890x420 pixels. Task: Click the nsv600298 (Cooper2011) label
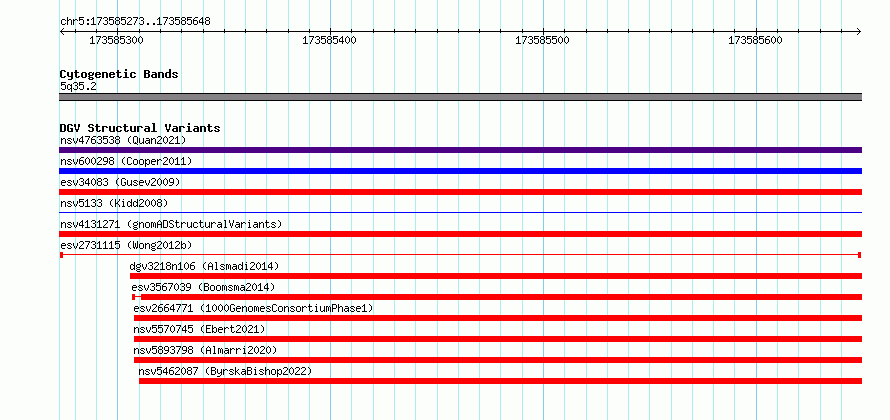tap(126, 161)
